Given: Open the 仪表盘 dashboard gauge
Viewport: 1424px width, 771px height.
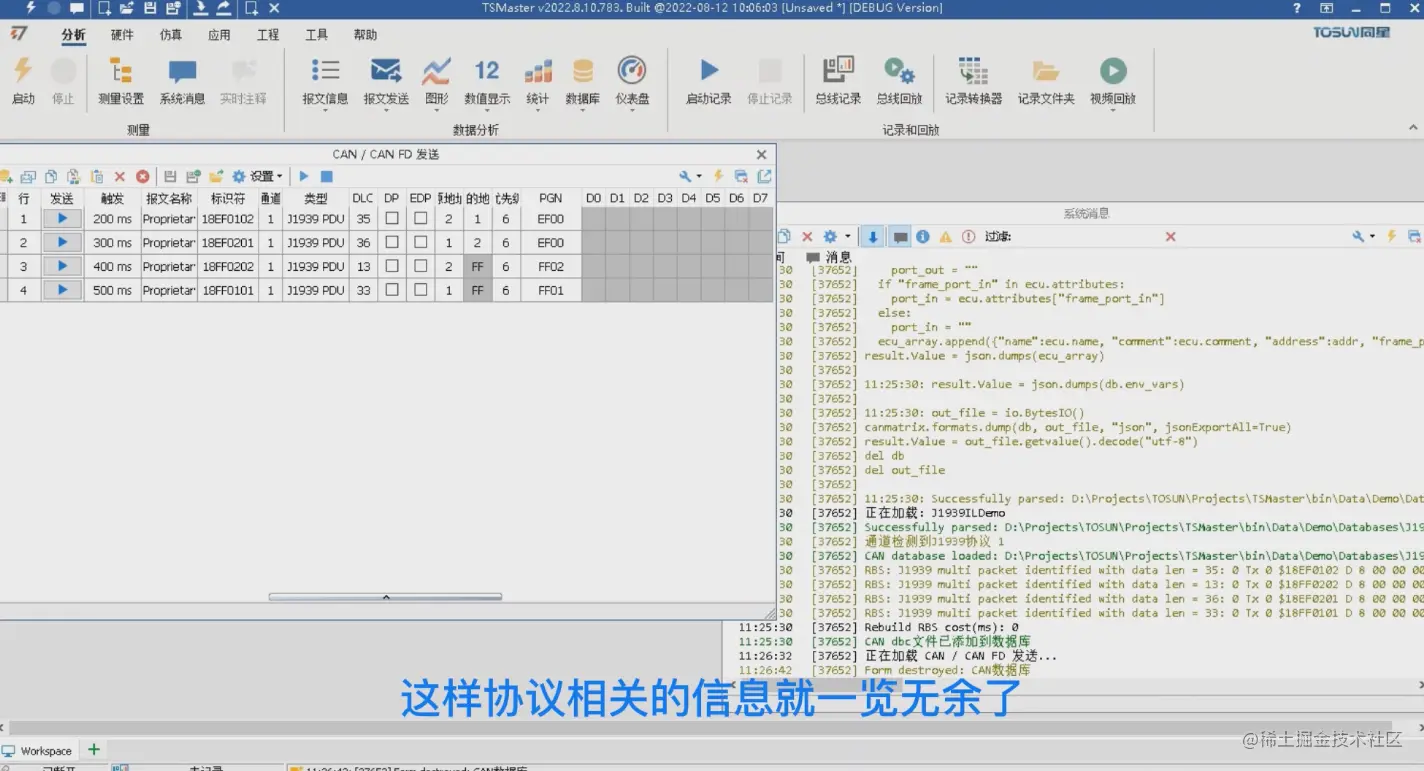Looking at the screenshot, I should (x=632, y=82).
